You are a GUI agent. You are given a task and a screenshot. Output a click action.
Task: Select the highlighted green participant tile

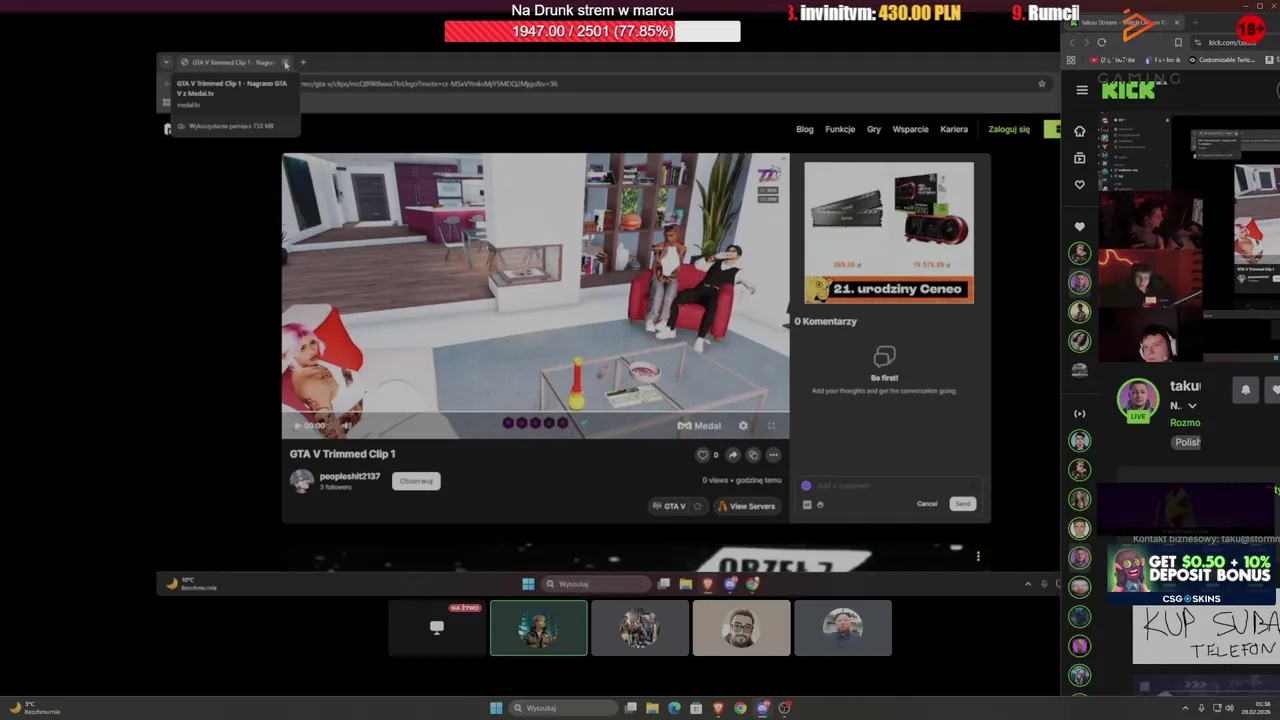pos(539,628)
